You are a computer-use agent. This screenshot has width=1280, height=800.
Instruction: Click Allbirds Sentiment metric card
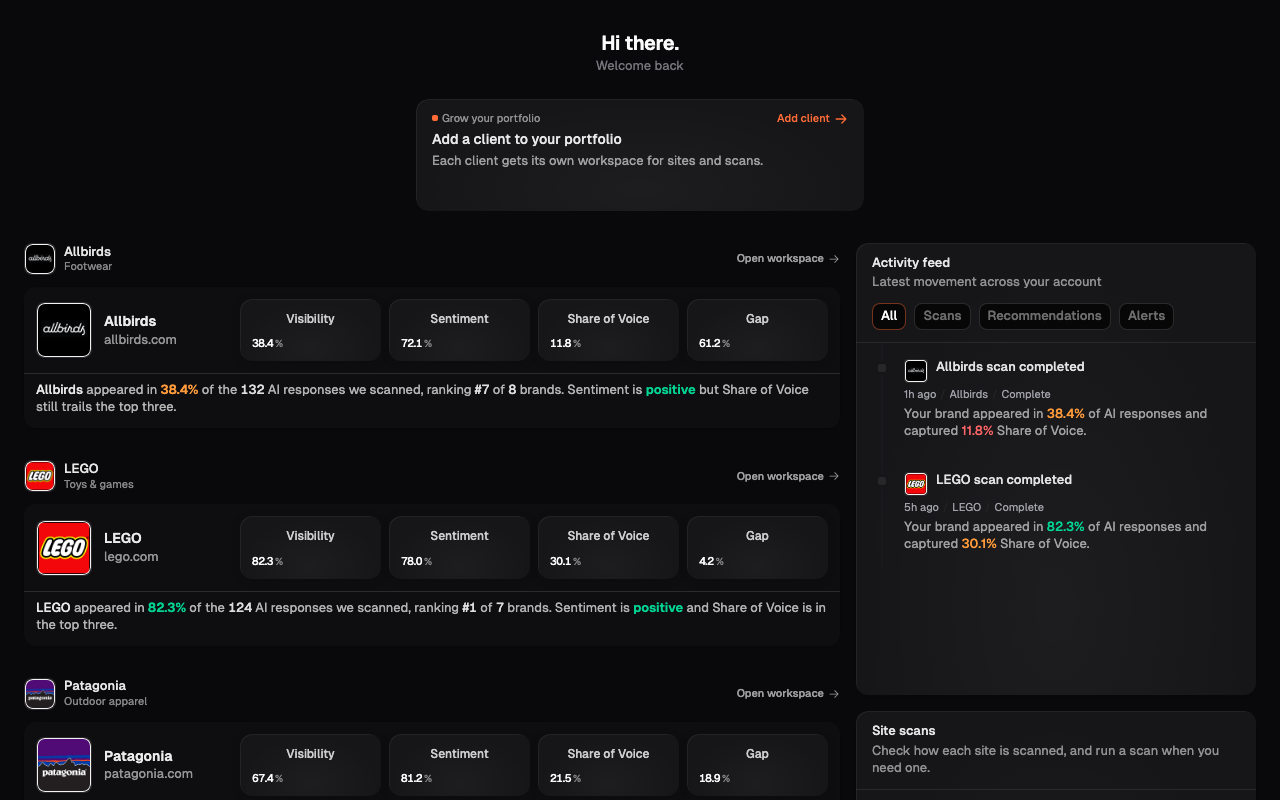click(459, 330)
